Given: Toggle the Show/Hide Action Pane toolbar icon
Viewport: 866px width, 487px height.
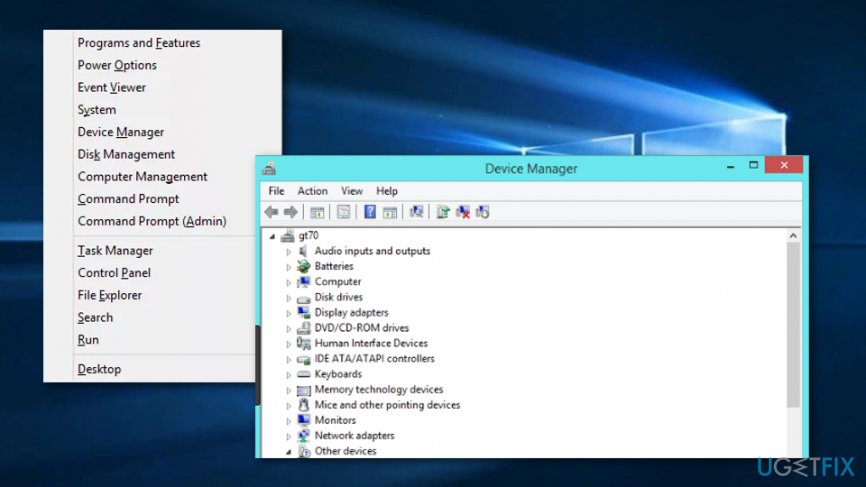Looking at the screenshot, I should pos(390,212).
